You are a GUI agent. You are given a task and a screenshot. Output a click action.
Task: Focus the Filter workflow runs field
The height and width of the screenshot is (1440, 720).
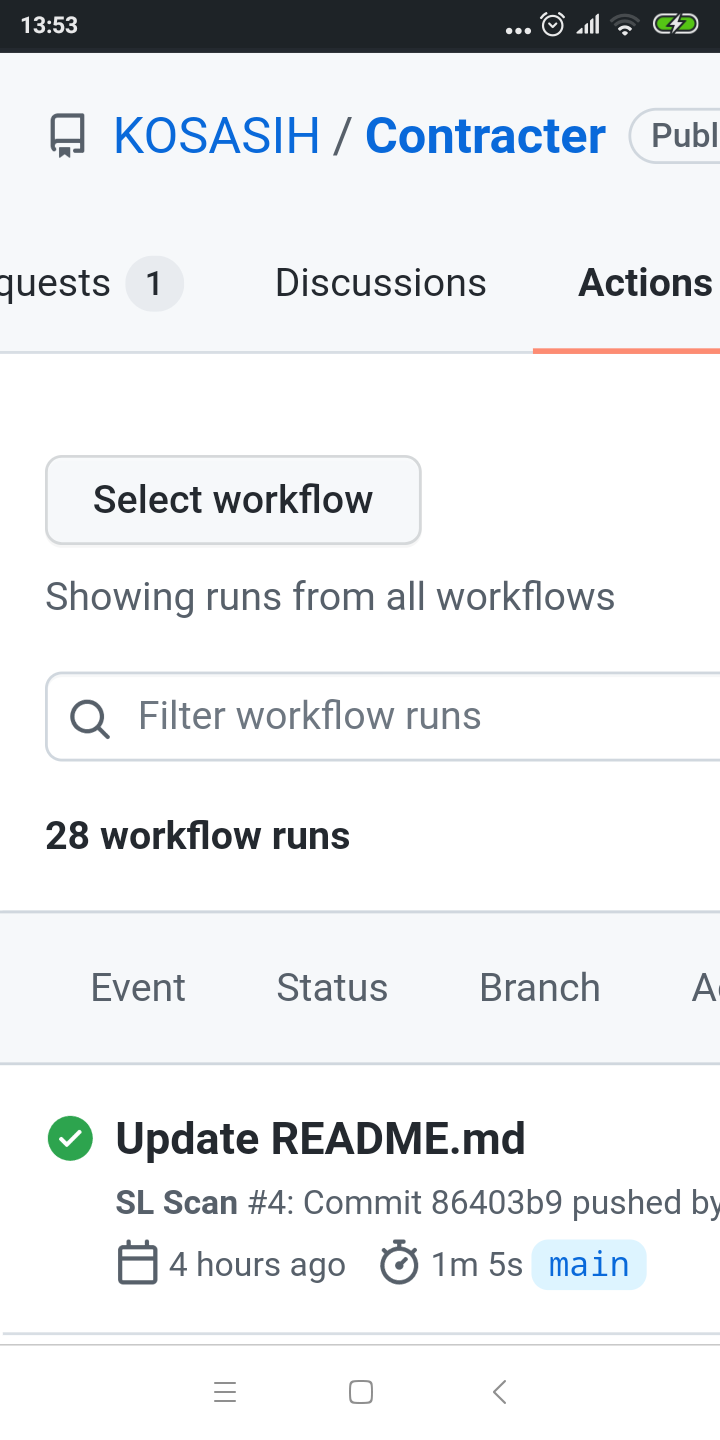383,717
